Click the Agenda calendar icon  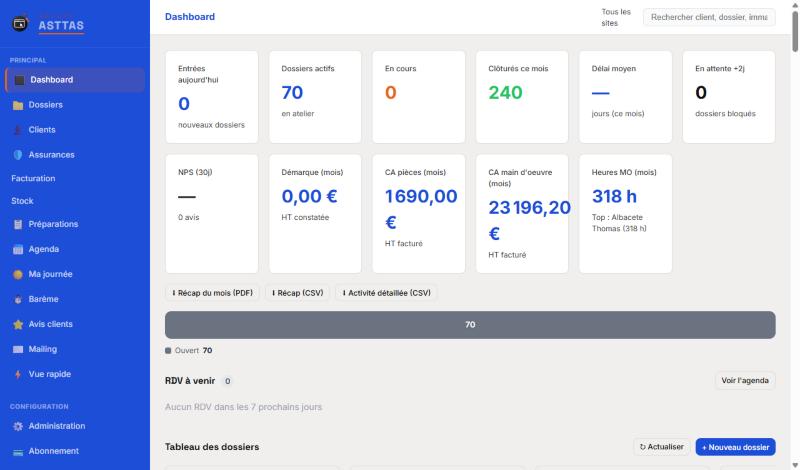point(18,250)
